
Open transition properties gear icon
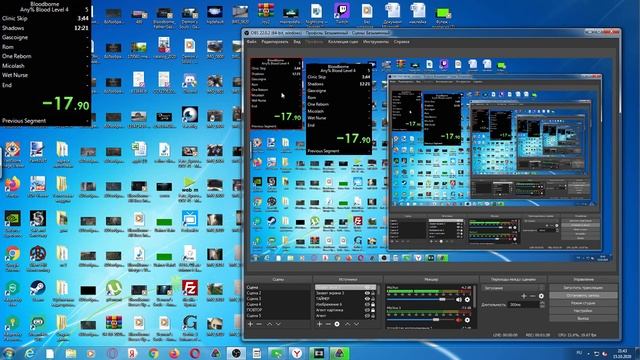pos(541,296)
